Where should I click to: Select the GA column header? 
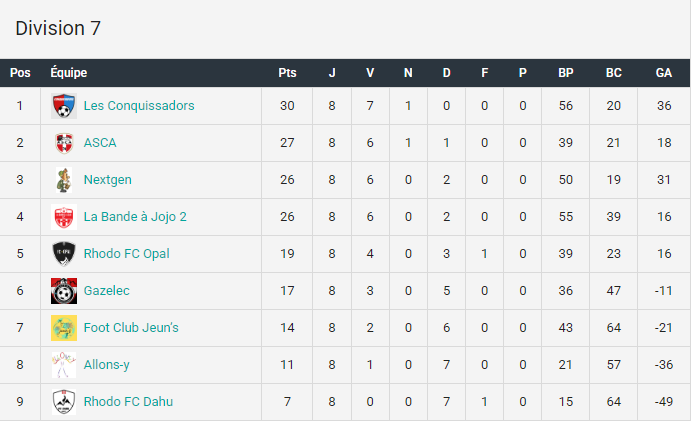[x=664, y=73]
